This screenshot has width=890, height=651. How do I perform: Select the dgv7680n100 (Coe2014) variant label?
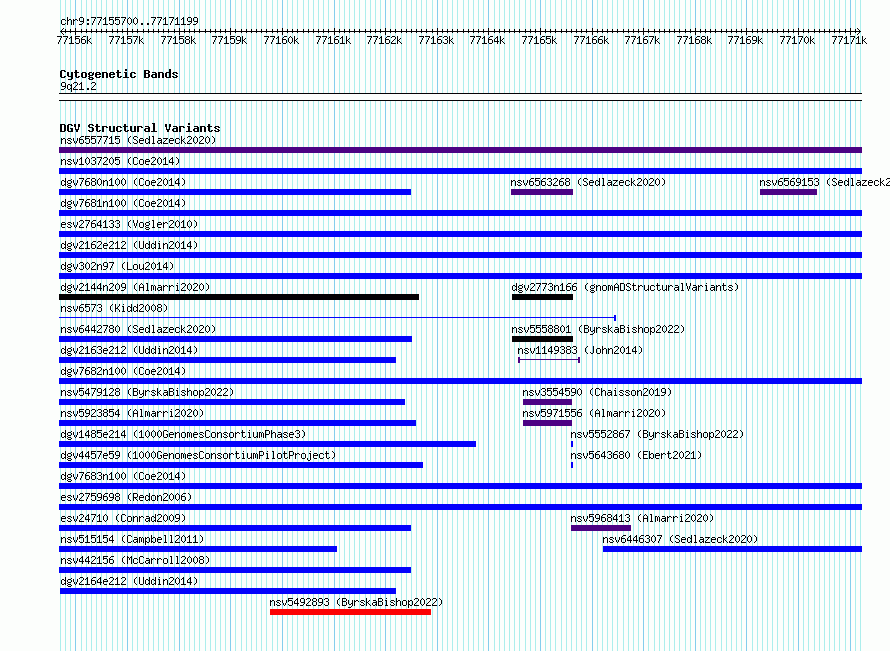point(123,182)
